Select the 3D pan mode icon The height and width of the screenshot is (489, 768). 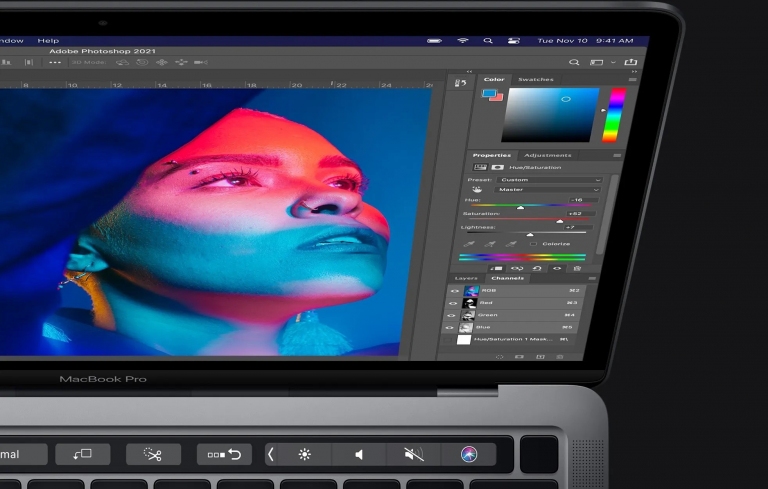[162, 62]
